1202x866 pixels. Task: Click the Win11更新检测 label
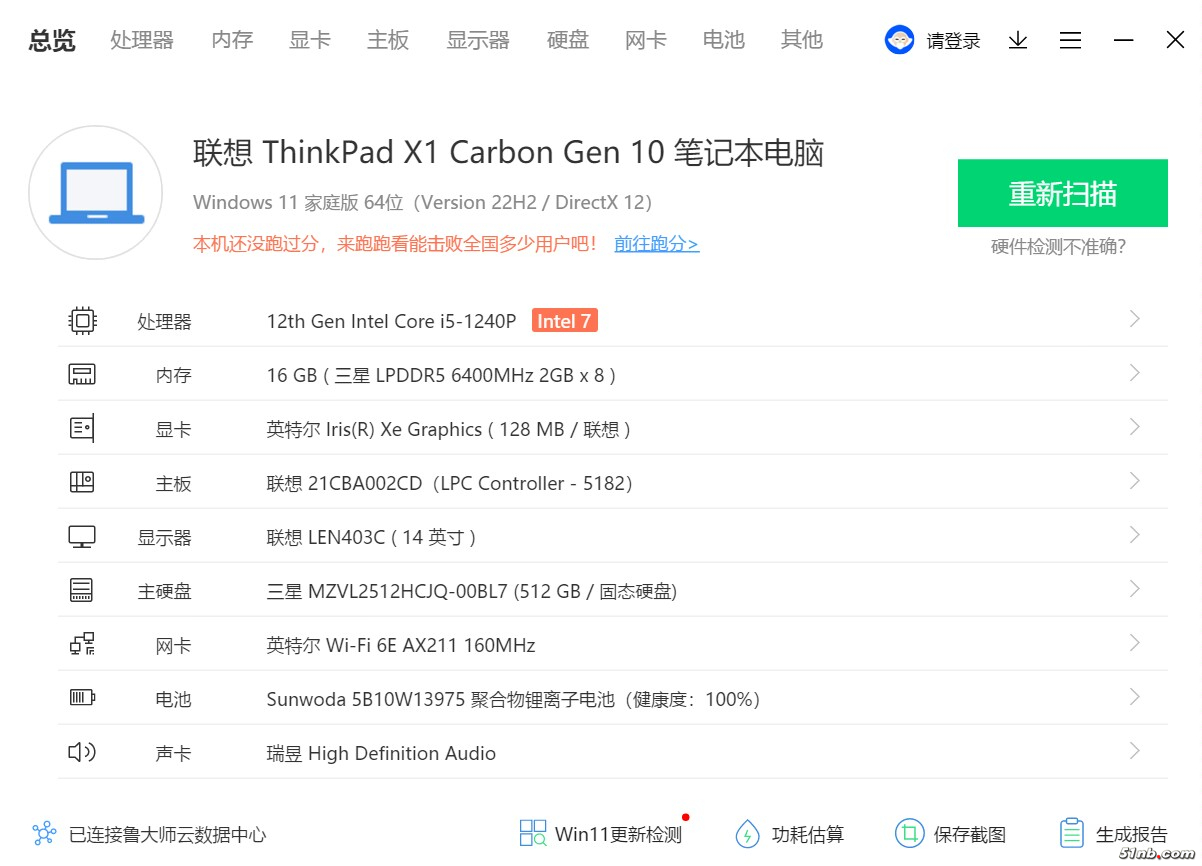[x=618, y=834]
